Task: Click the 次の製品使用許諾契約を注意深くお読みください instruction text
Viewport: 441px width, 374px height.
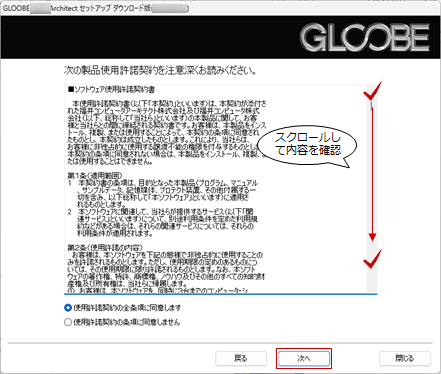Action: coord(160,71)
